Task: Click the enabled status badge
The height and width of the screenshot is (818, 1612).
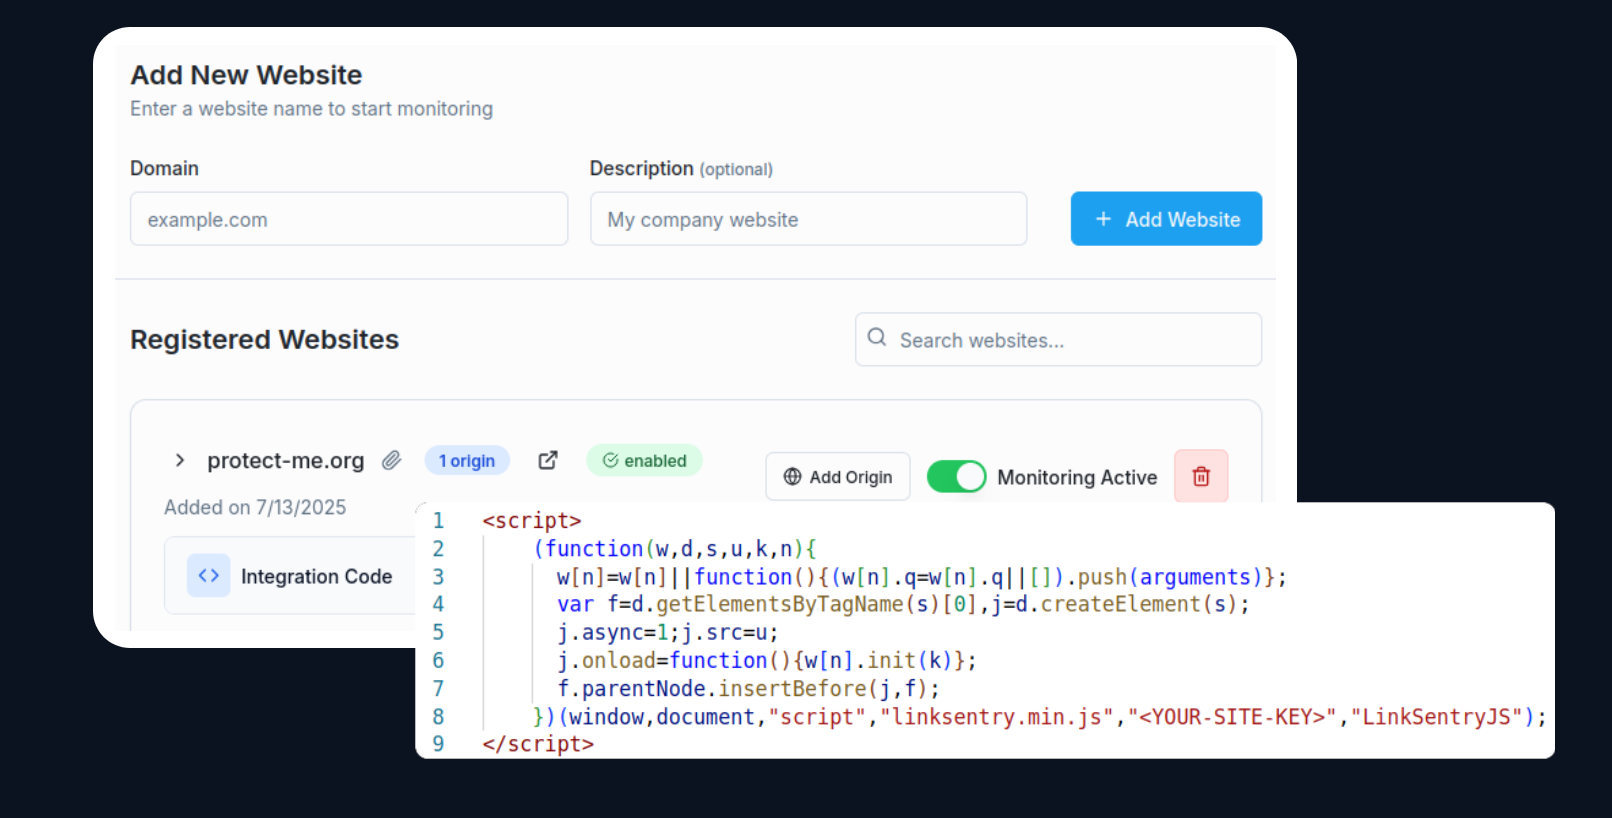Action: pyautogui.click(x=645, y=460)
